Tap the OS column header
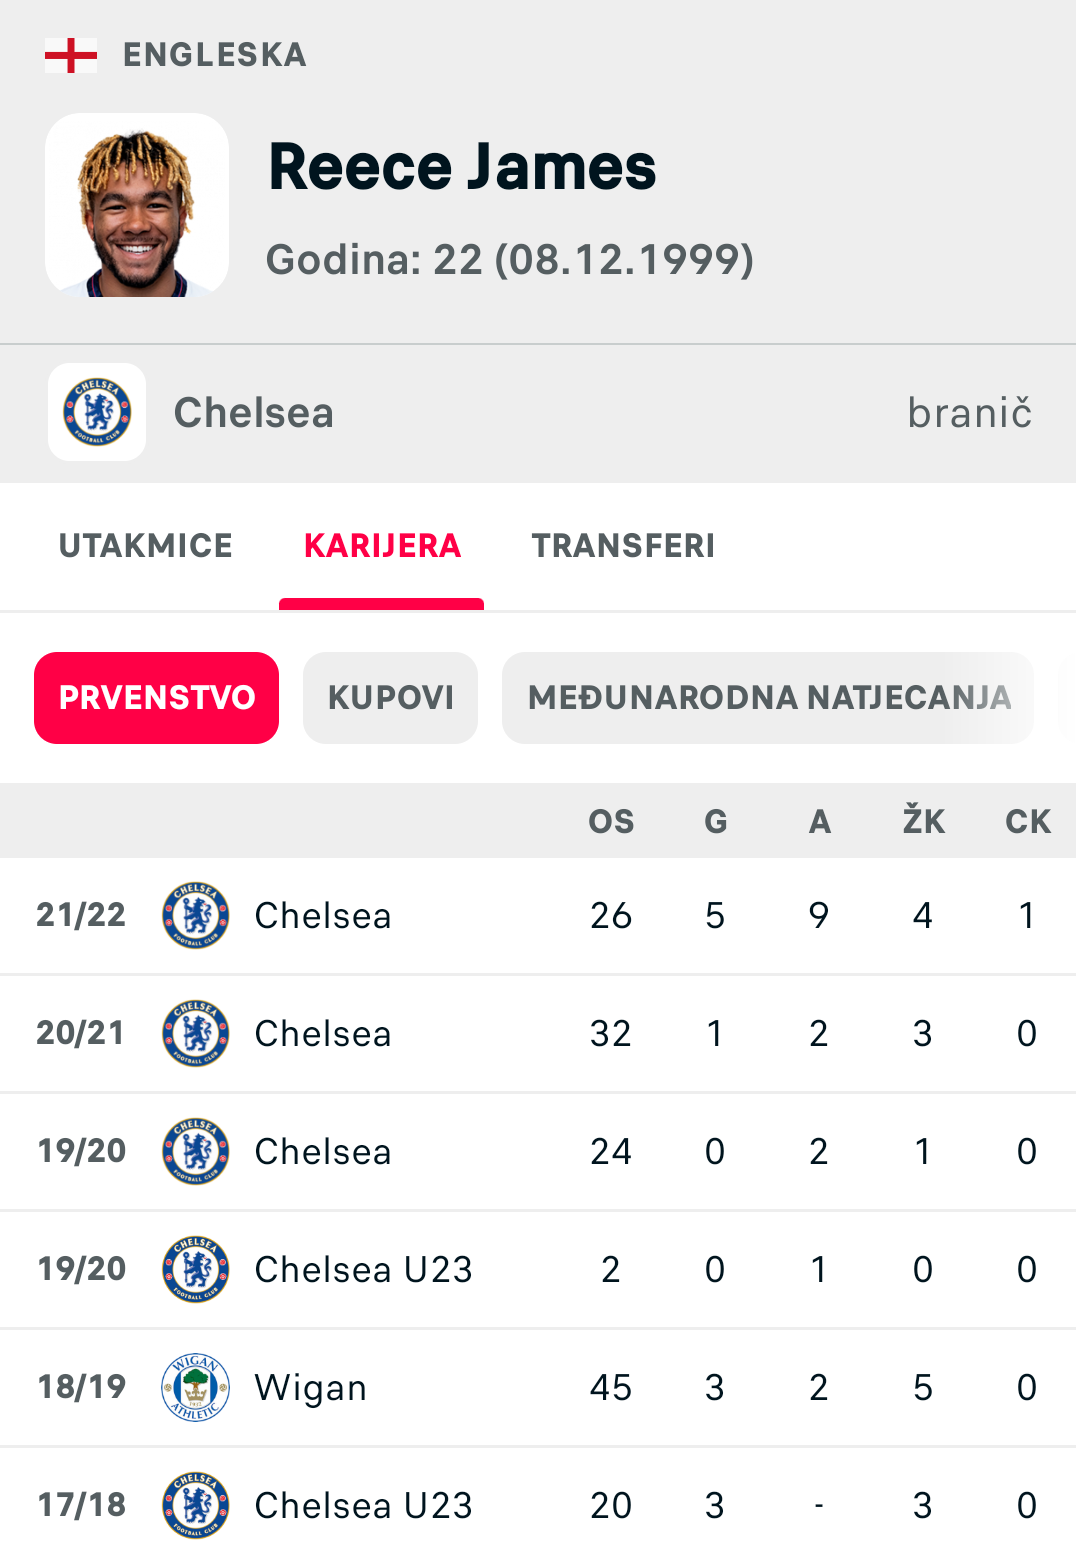Viewport: 1076px width, 1562px height. [x=611, y=822]
